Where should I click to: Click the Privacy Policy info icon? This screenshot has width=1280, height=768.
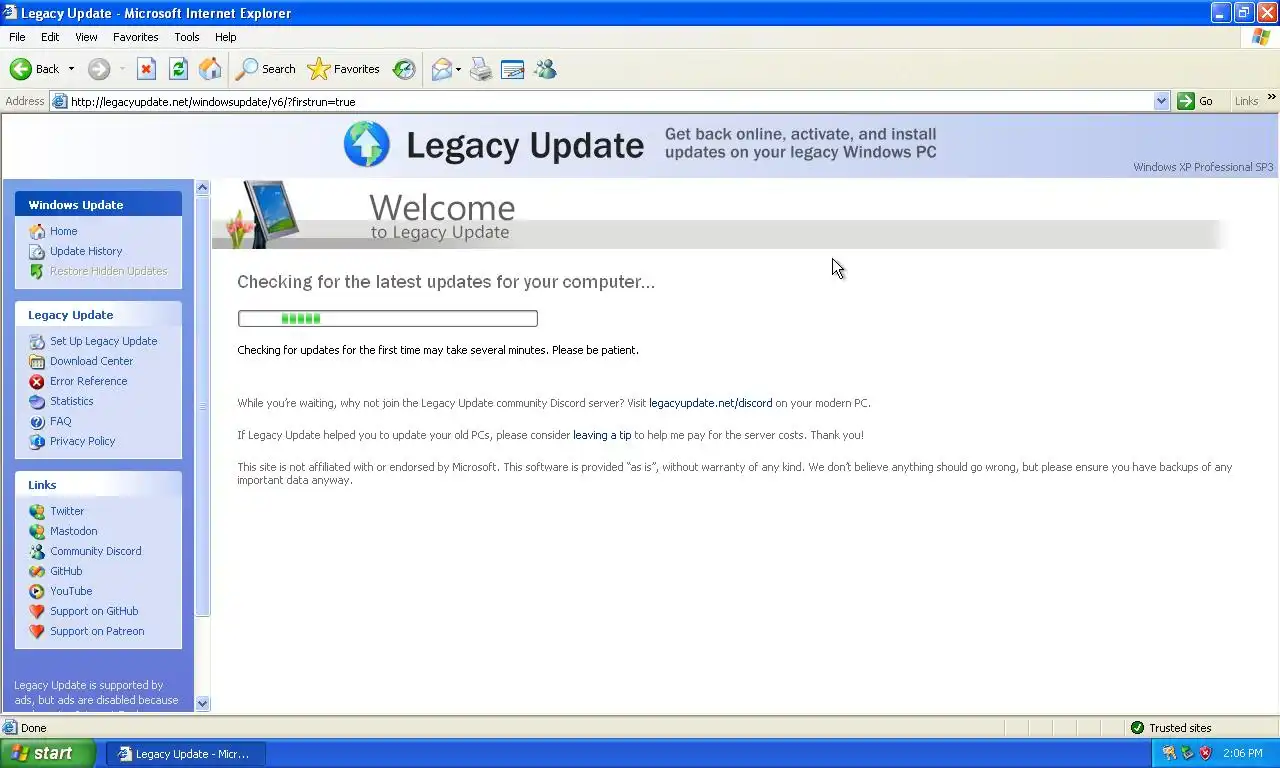point(37,441)
